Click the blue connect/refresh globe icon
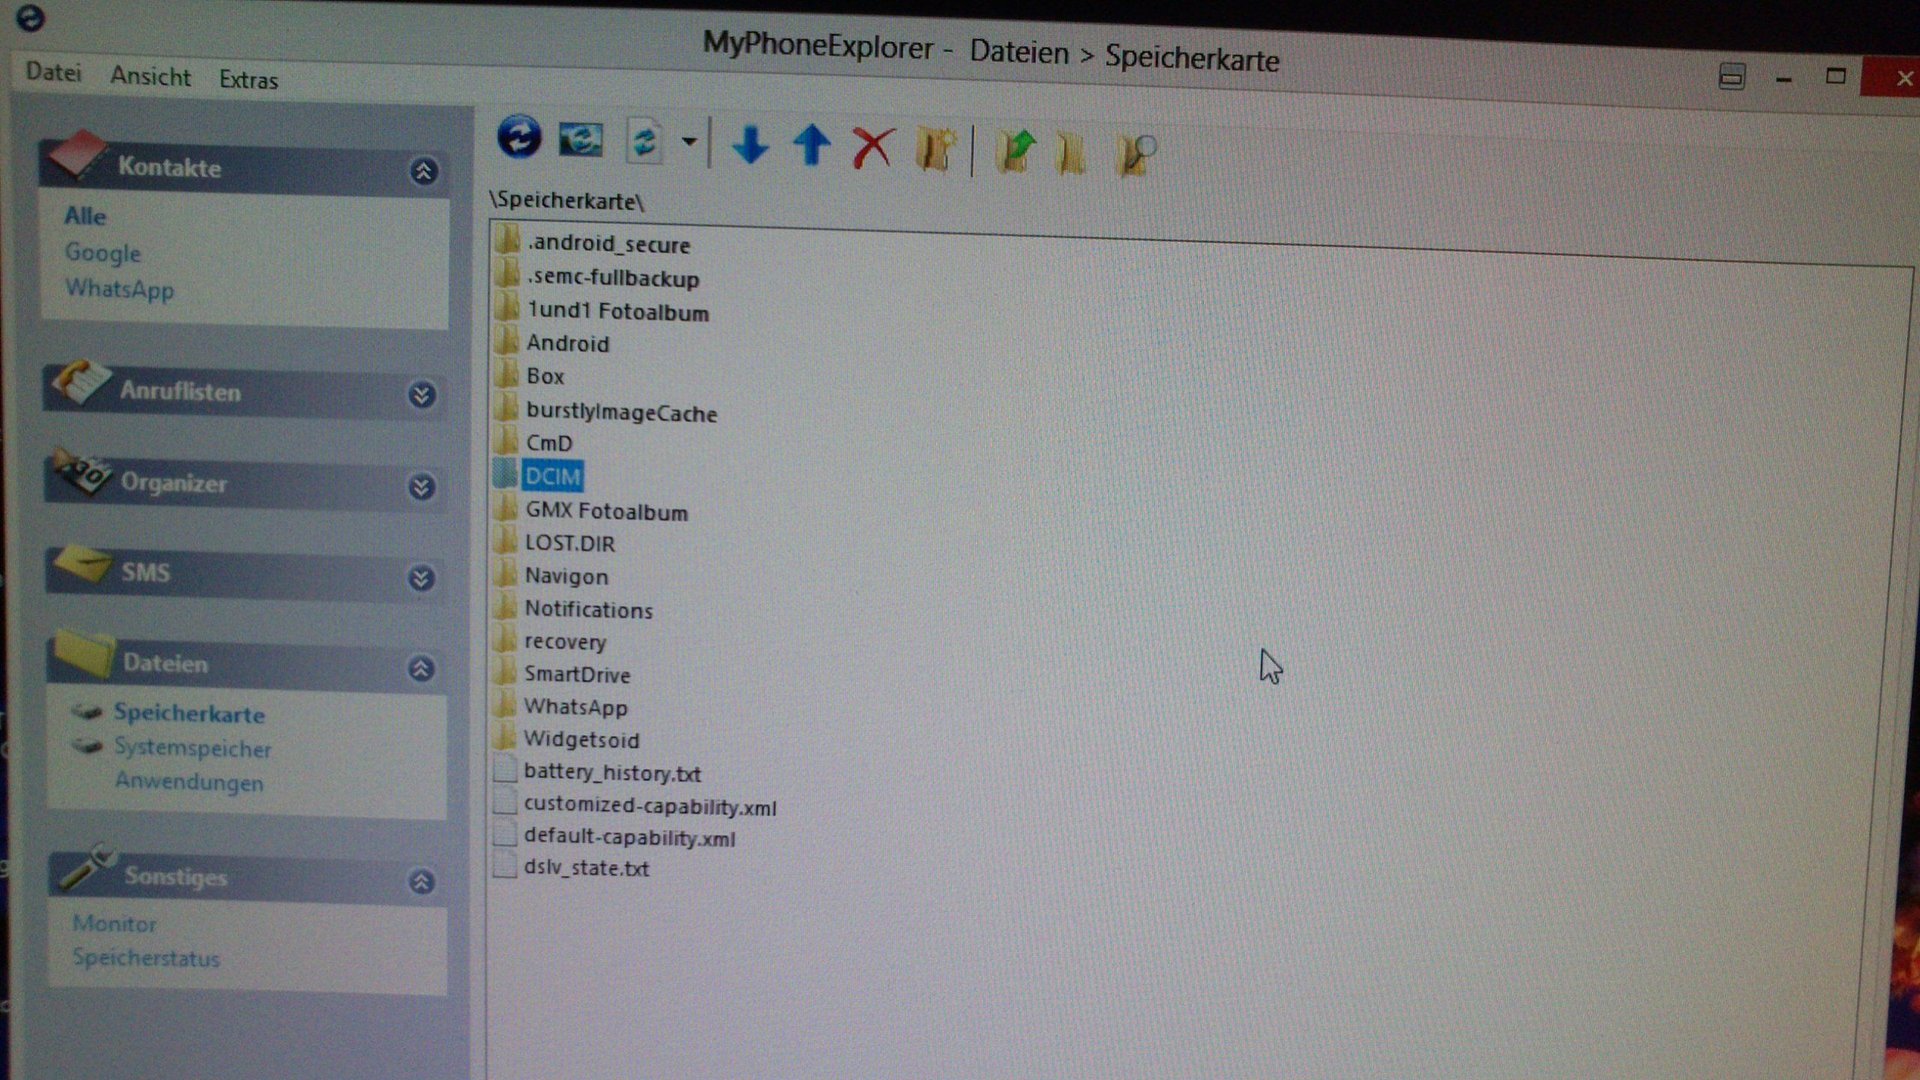 click(x=519, y=137)
